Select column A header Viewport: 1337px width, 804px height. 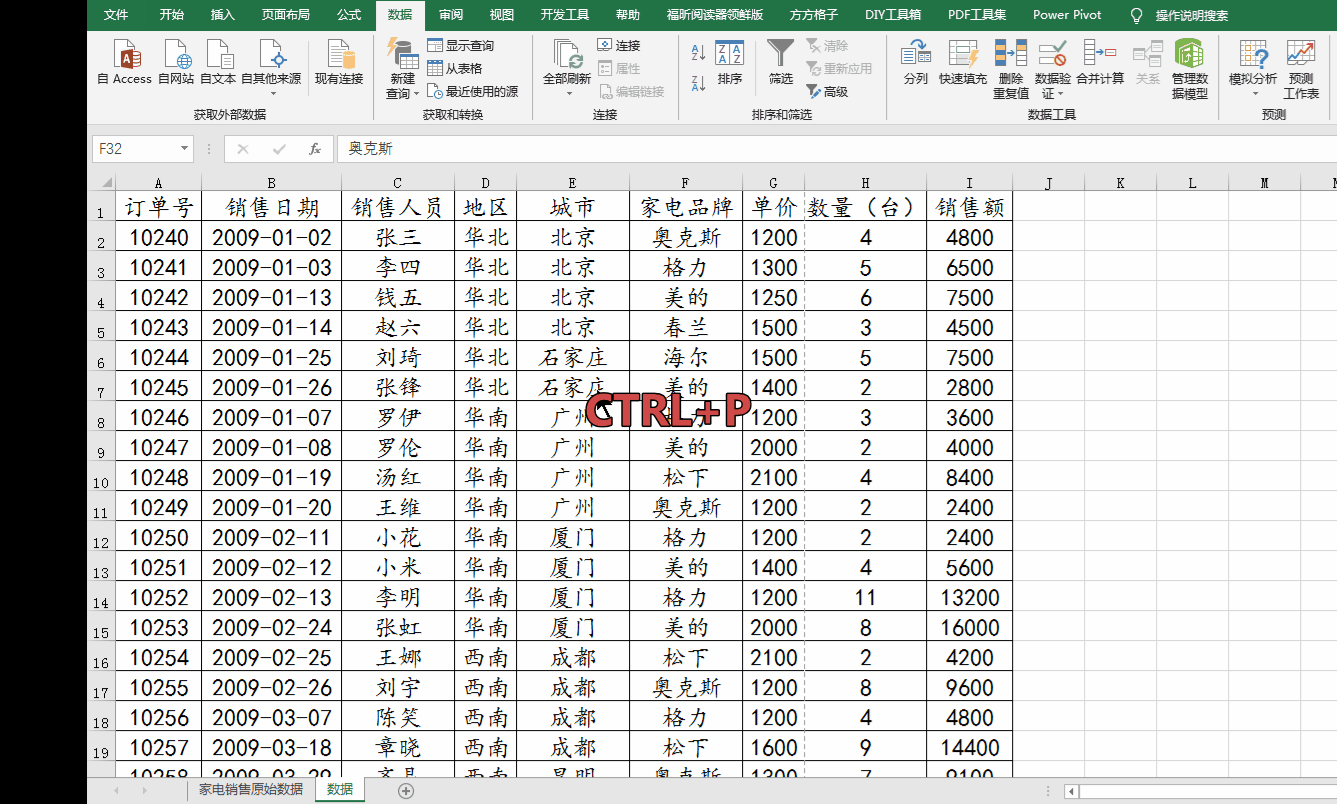158,183
